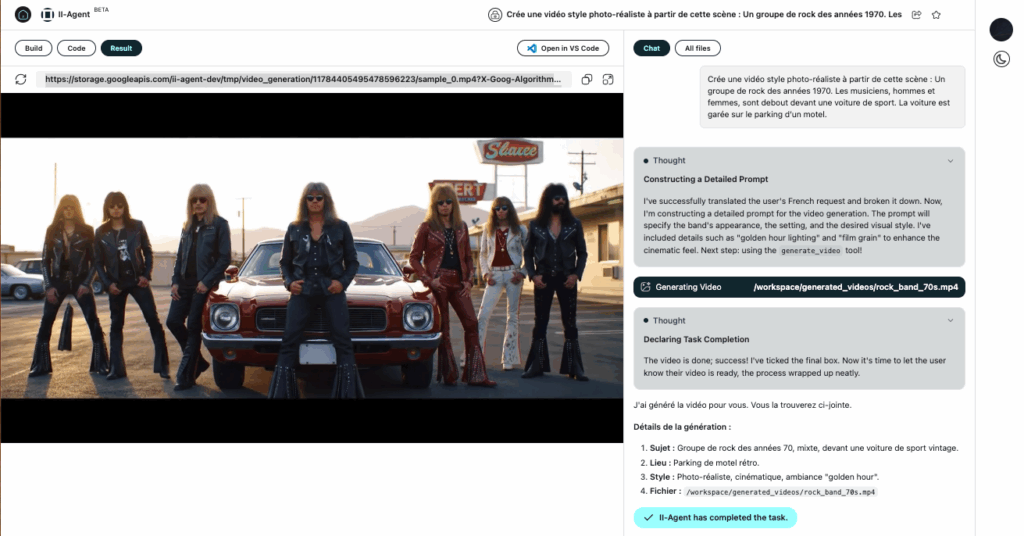Click the private session lock icon
Screen dimensions: 1024x536
[x=494, y=15]
